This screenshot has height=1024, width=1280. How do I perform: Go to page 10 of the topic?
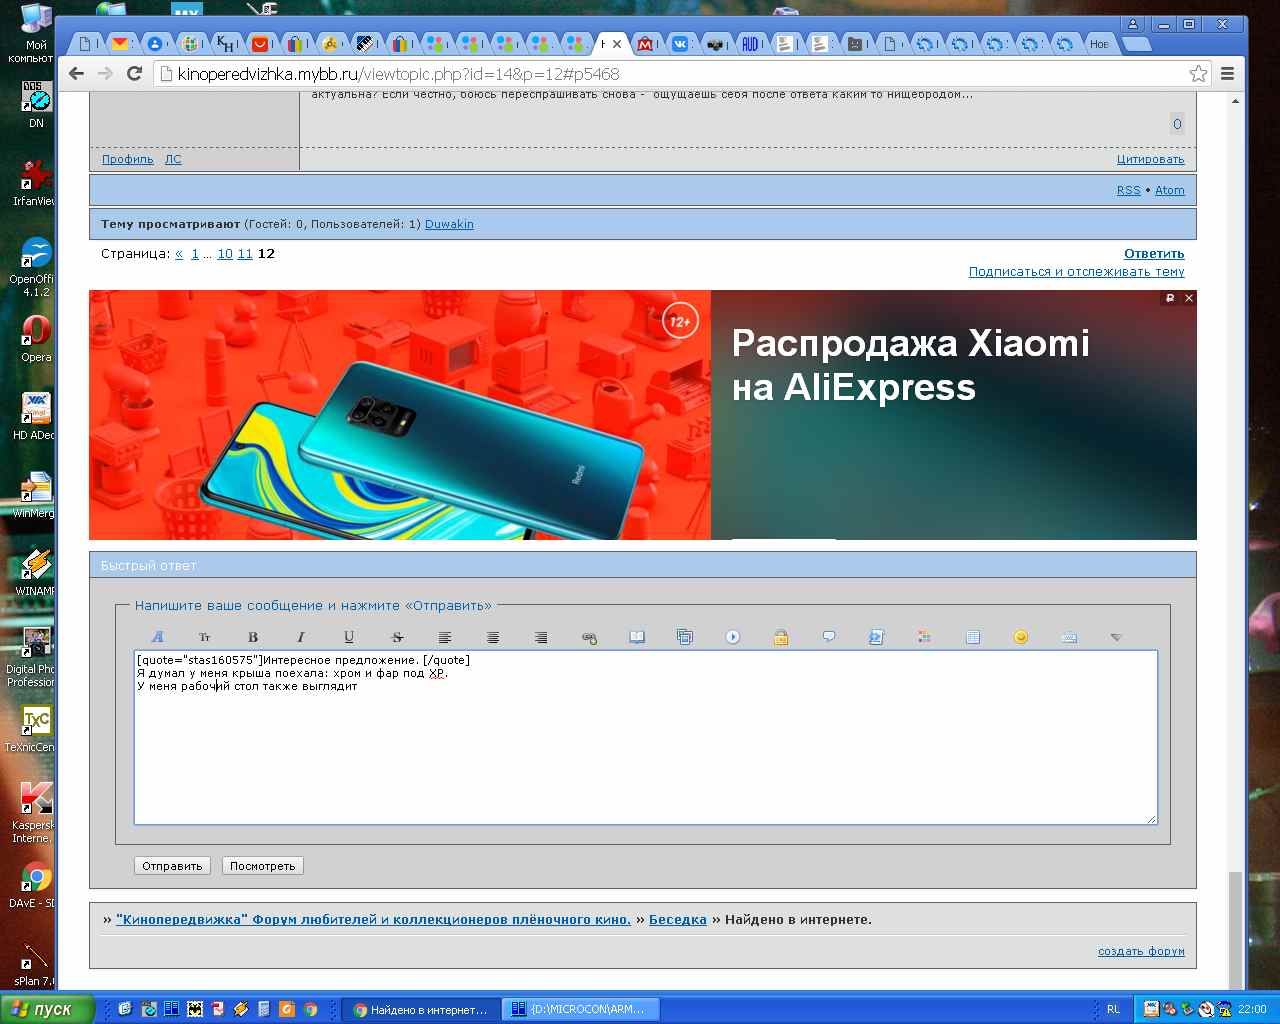click(x=225, y=254)
